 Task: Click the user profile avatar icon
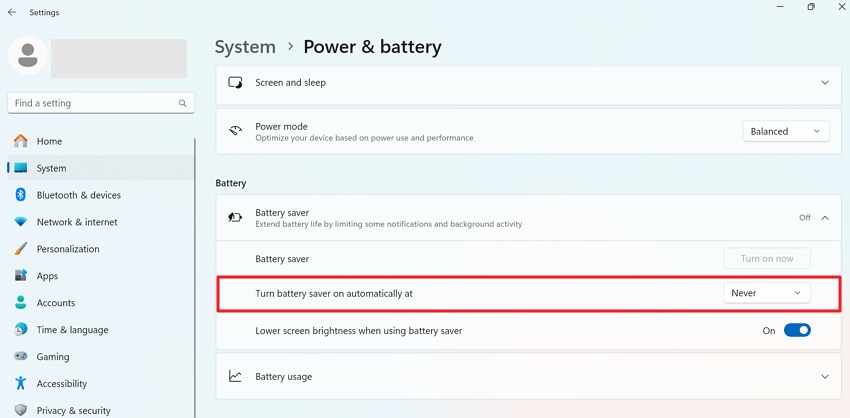28,55
